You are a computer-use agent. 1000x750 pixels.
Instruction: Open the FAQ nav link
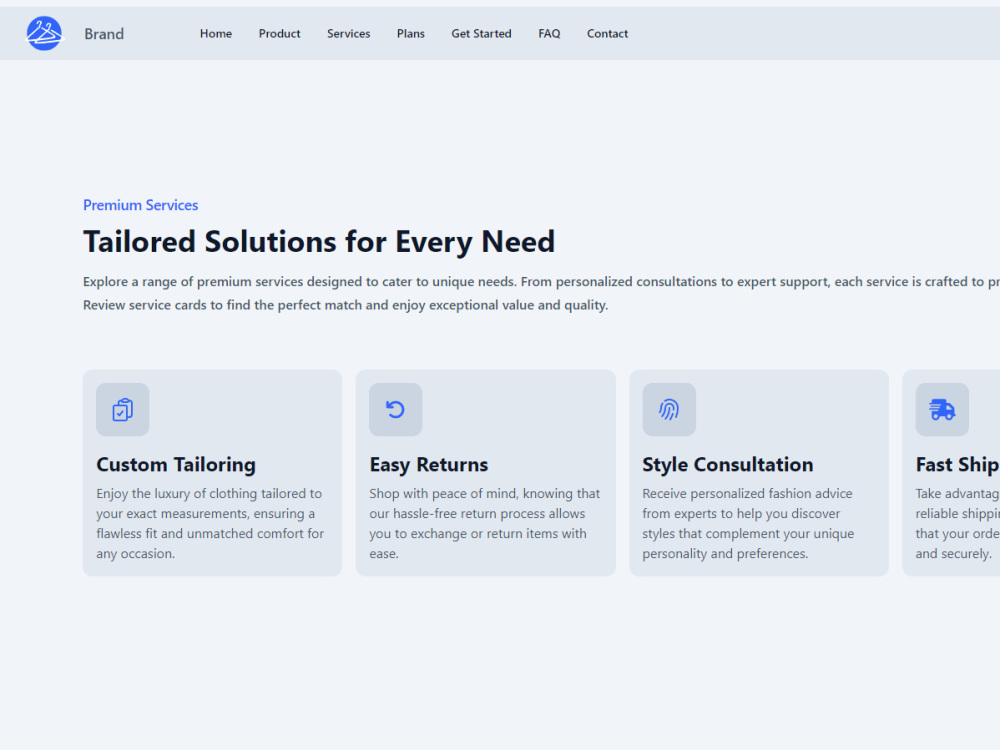point(549,33)
